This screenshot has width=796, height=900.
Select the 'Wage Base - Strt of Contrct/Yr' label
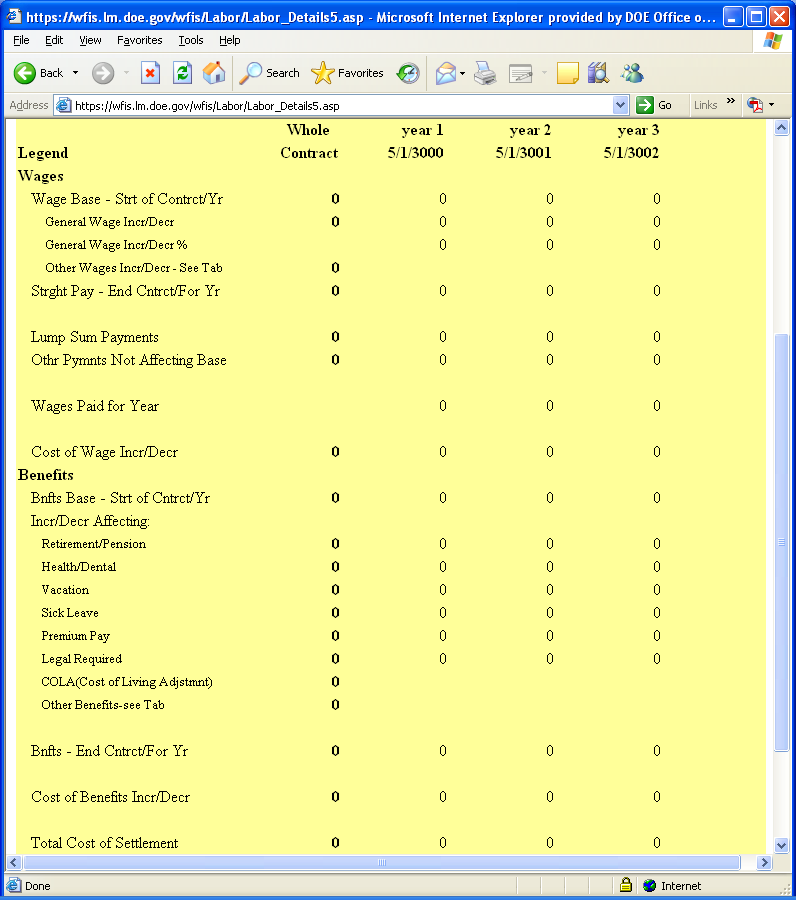pyautogui.click(x=127, y=199)
